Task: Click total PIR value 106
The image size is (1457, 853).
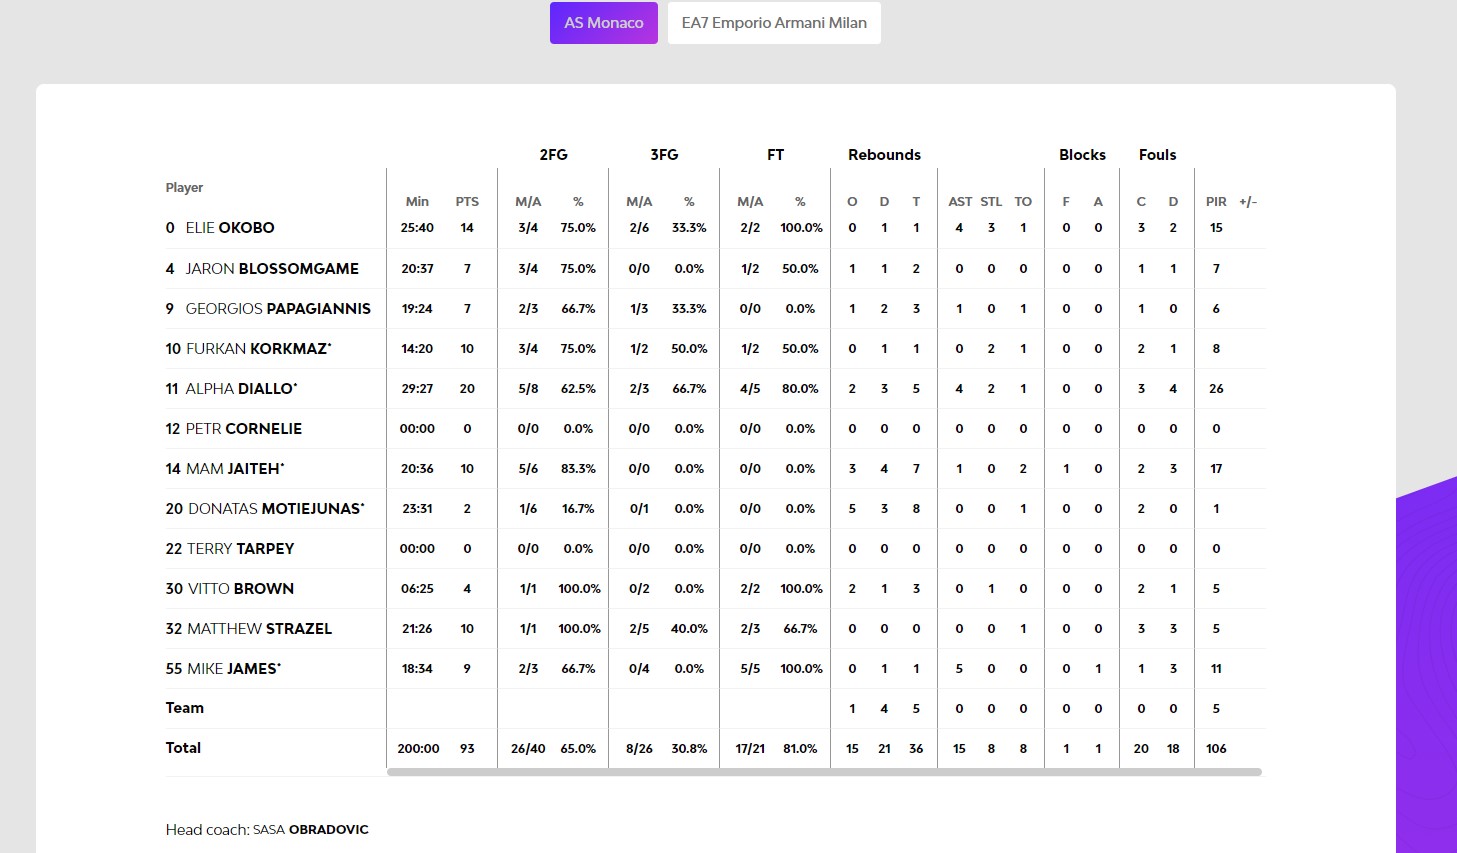Action: click(x=1216, y=748)
